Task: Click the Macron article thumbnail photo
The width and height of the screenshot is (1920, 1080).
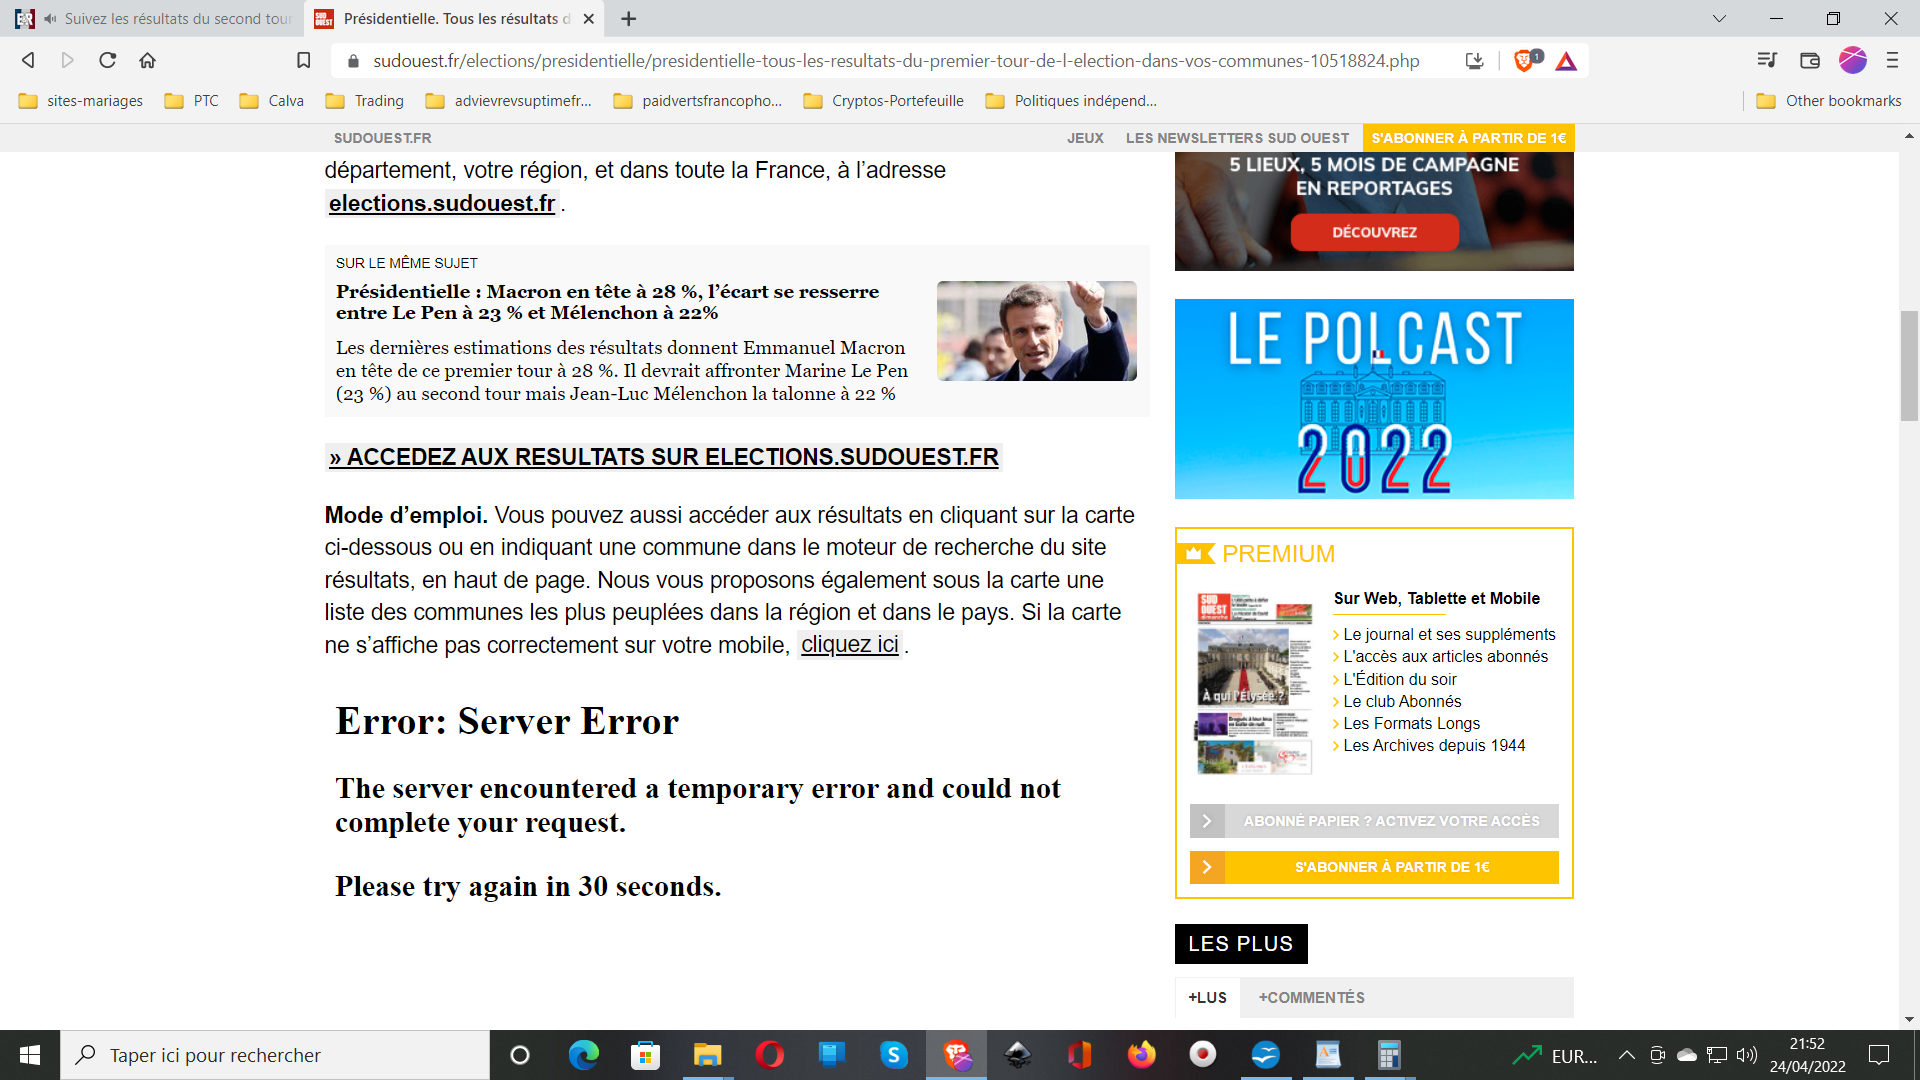Action: point(1036,331)
